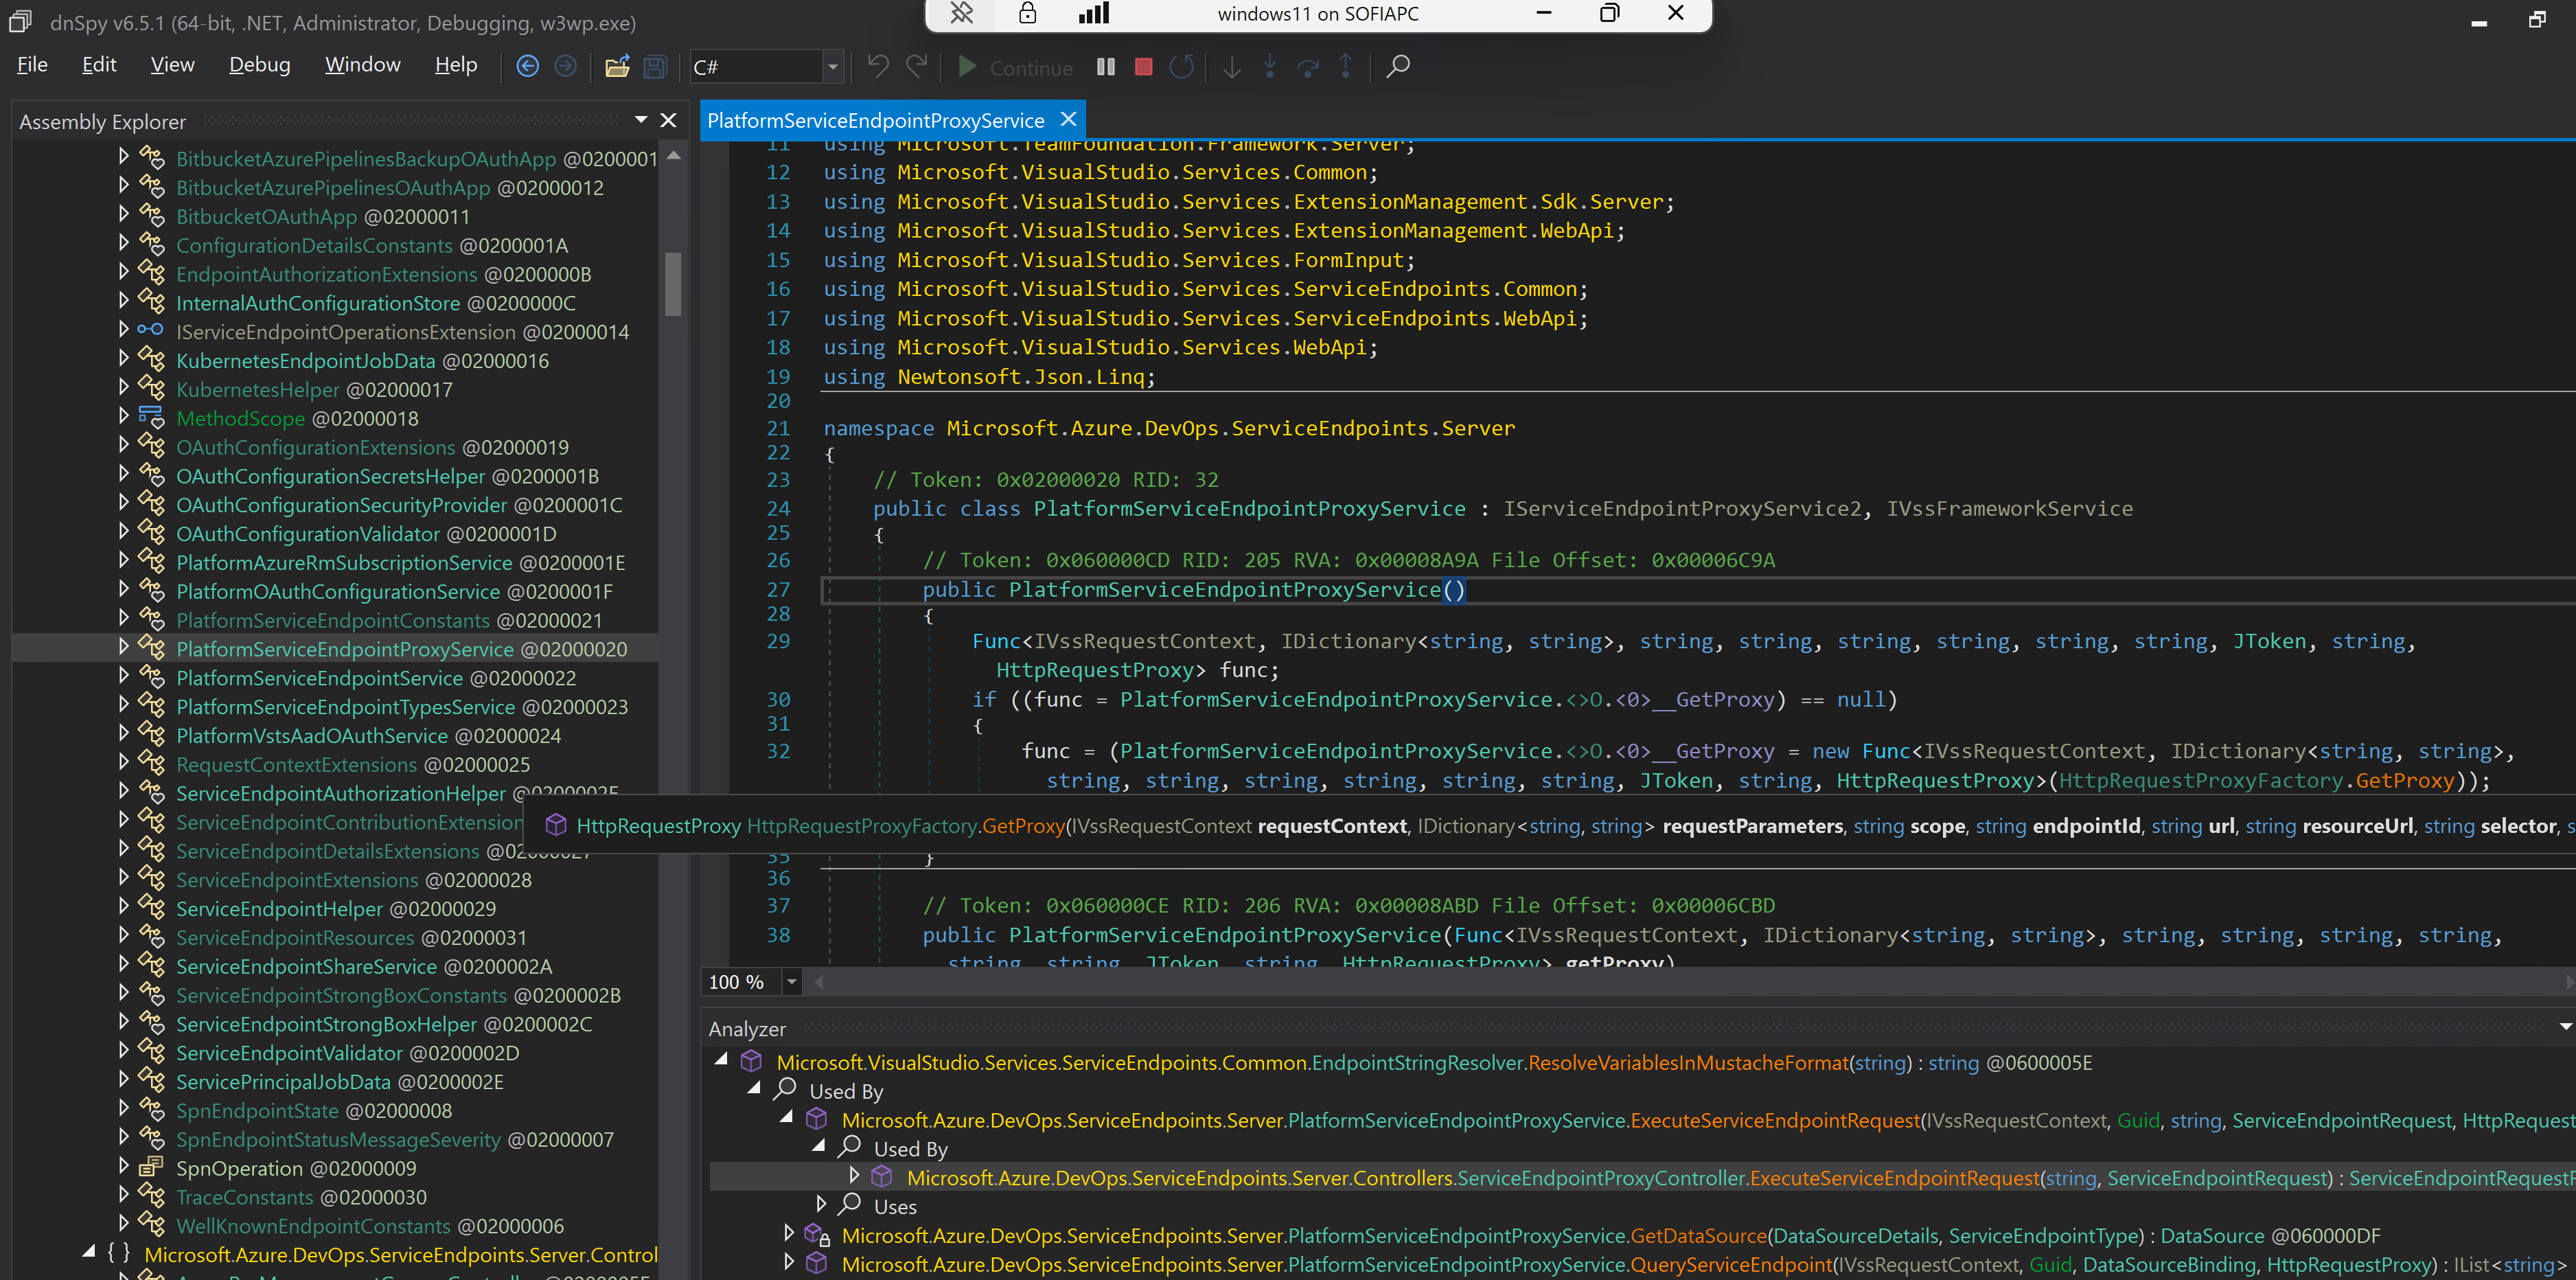Navigate backward with the left arrow icon
Viewport: 2576px width, 1280px height.
(x=527, y=66)
